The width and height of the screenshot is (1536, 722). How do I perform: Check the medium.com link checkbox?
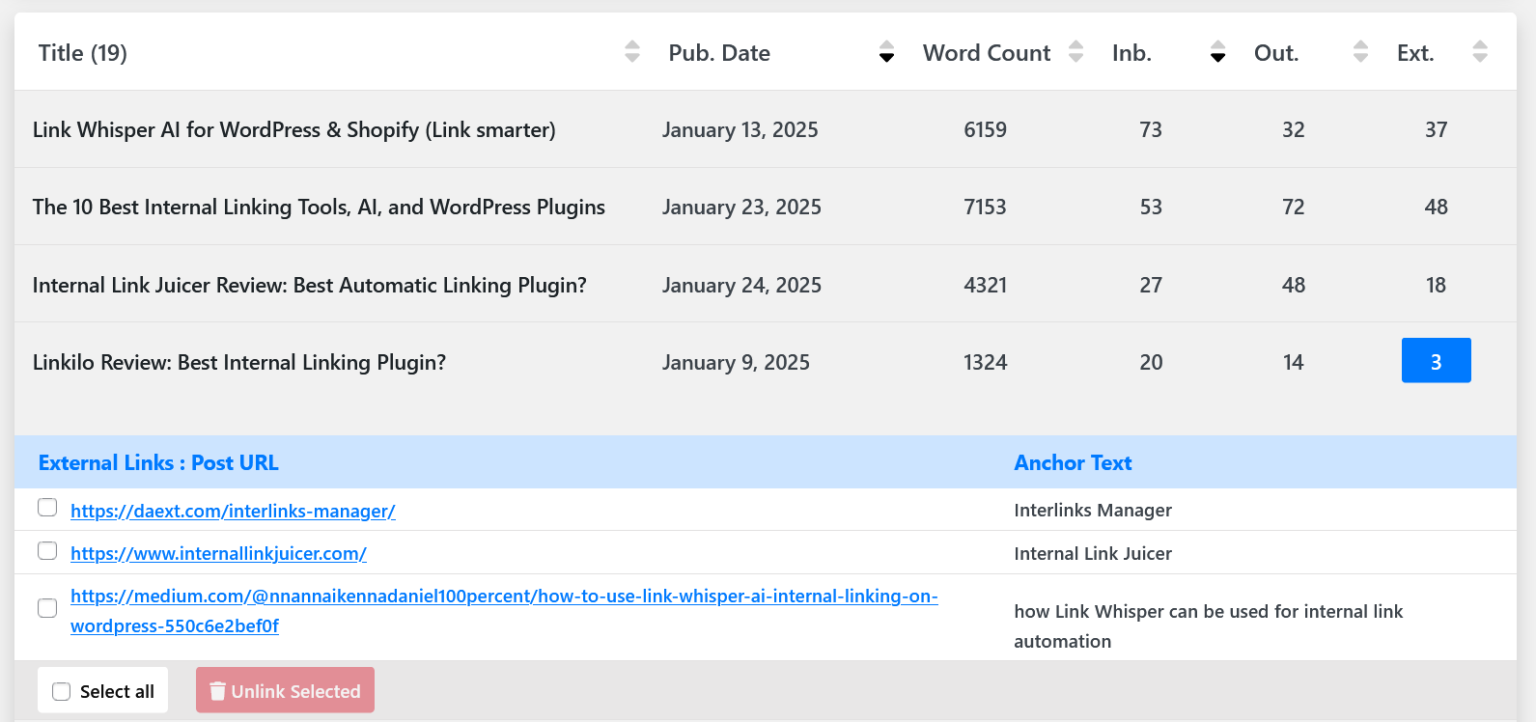[47, 607]
